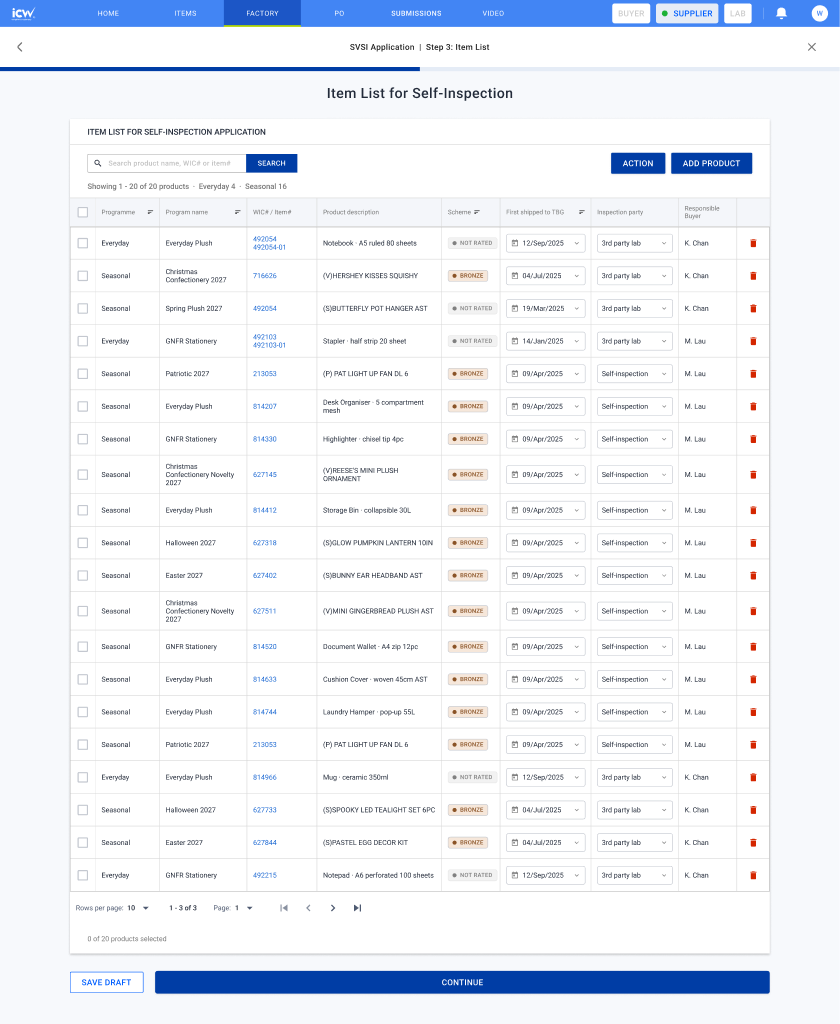Switch to the BUYER role
Image resolution: width=840 pixels, height=1024 pixels.
[x=631, y=13]
